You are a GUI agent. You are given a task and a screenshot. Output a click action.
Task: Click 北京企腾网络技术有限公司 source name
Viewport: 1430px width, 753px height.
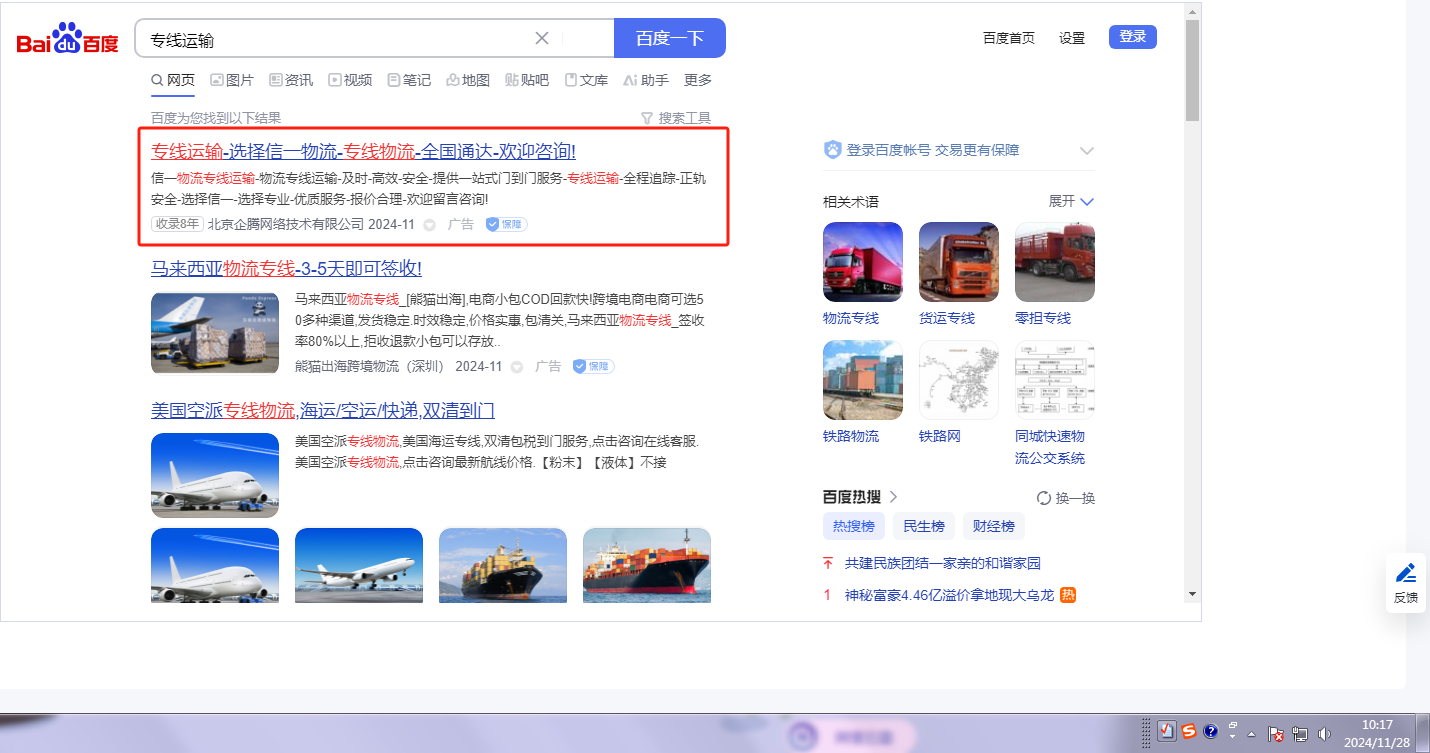point(286,224)
